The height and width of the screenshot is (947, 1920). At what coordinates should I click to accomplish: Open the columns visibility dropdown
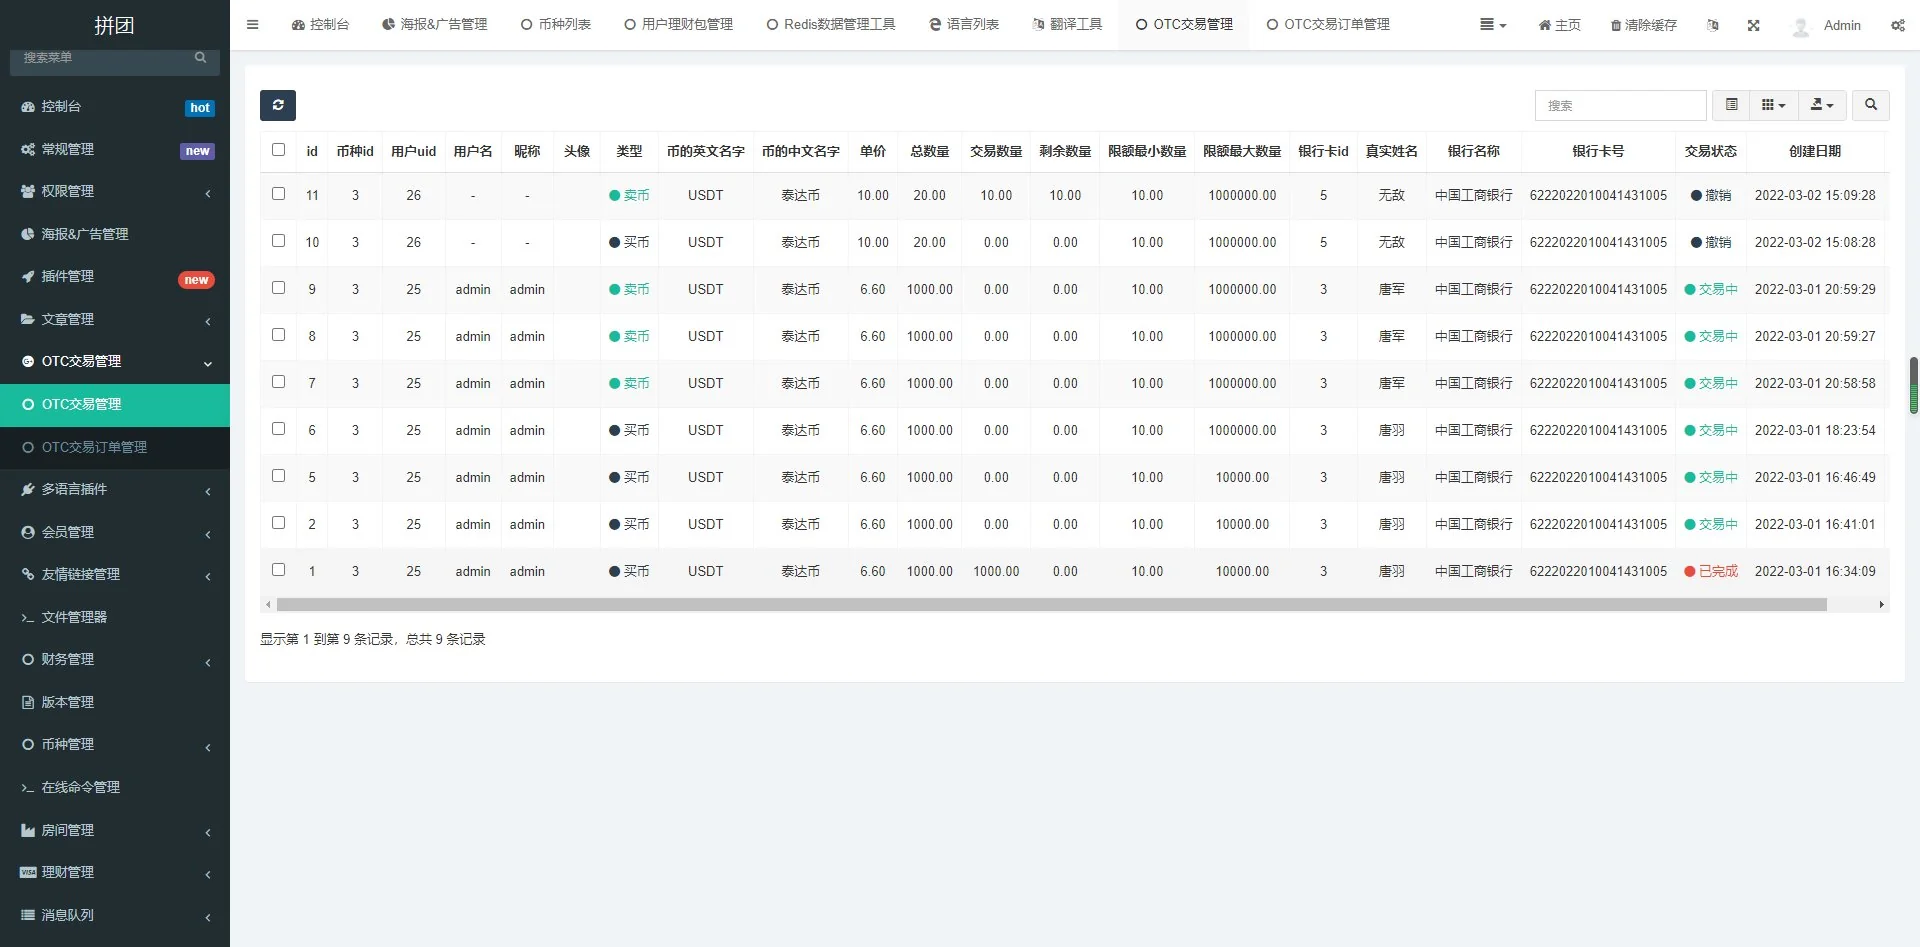pyautogui.click(x=1773, y=105)
